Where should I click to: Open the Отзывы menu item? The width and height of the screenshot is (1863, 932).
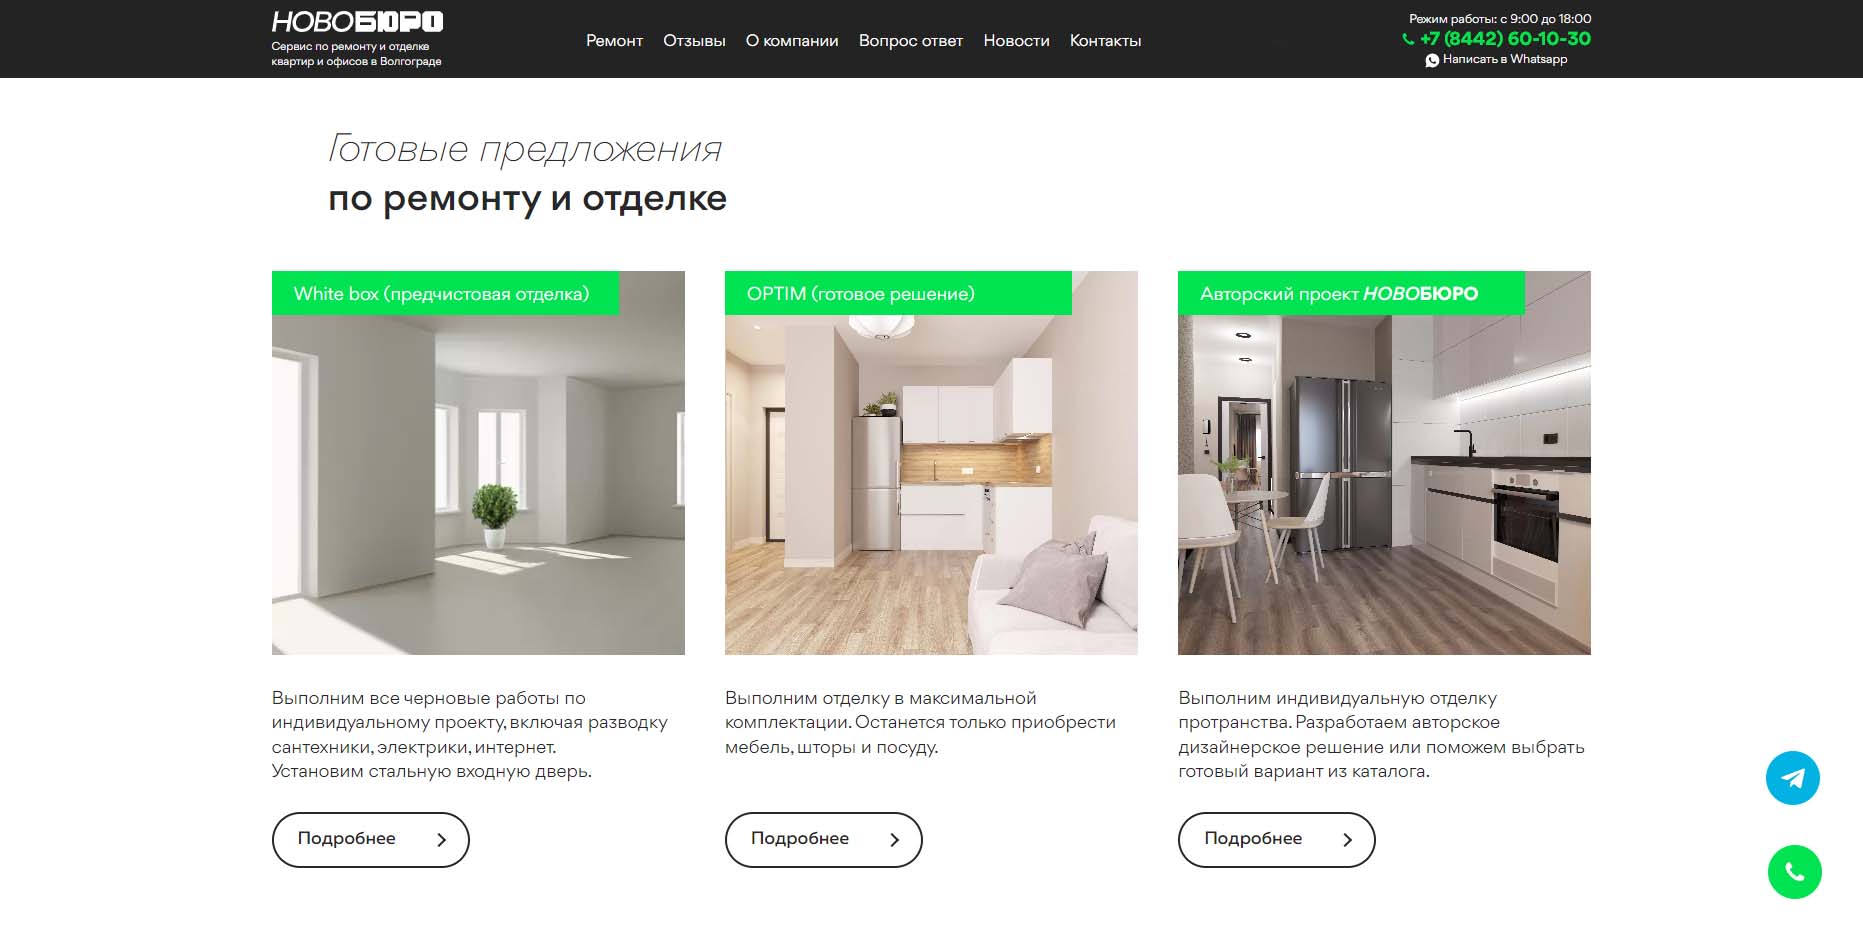pos(694,41)
